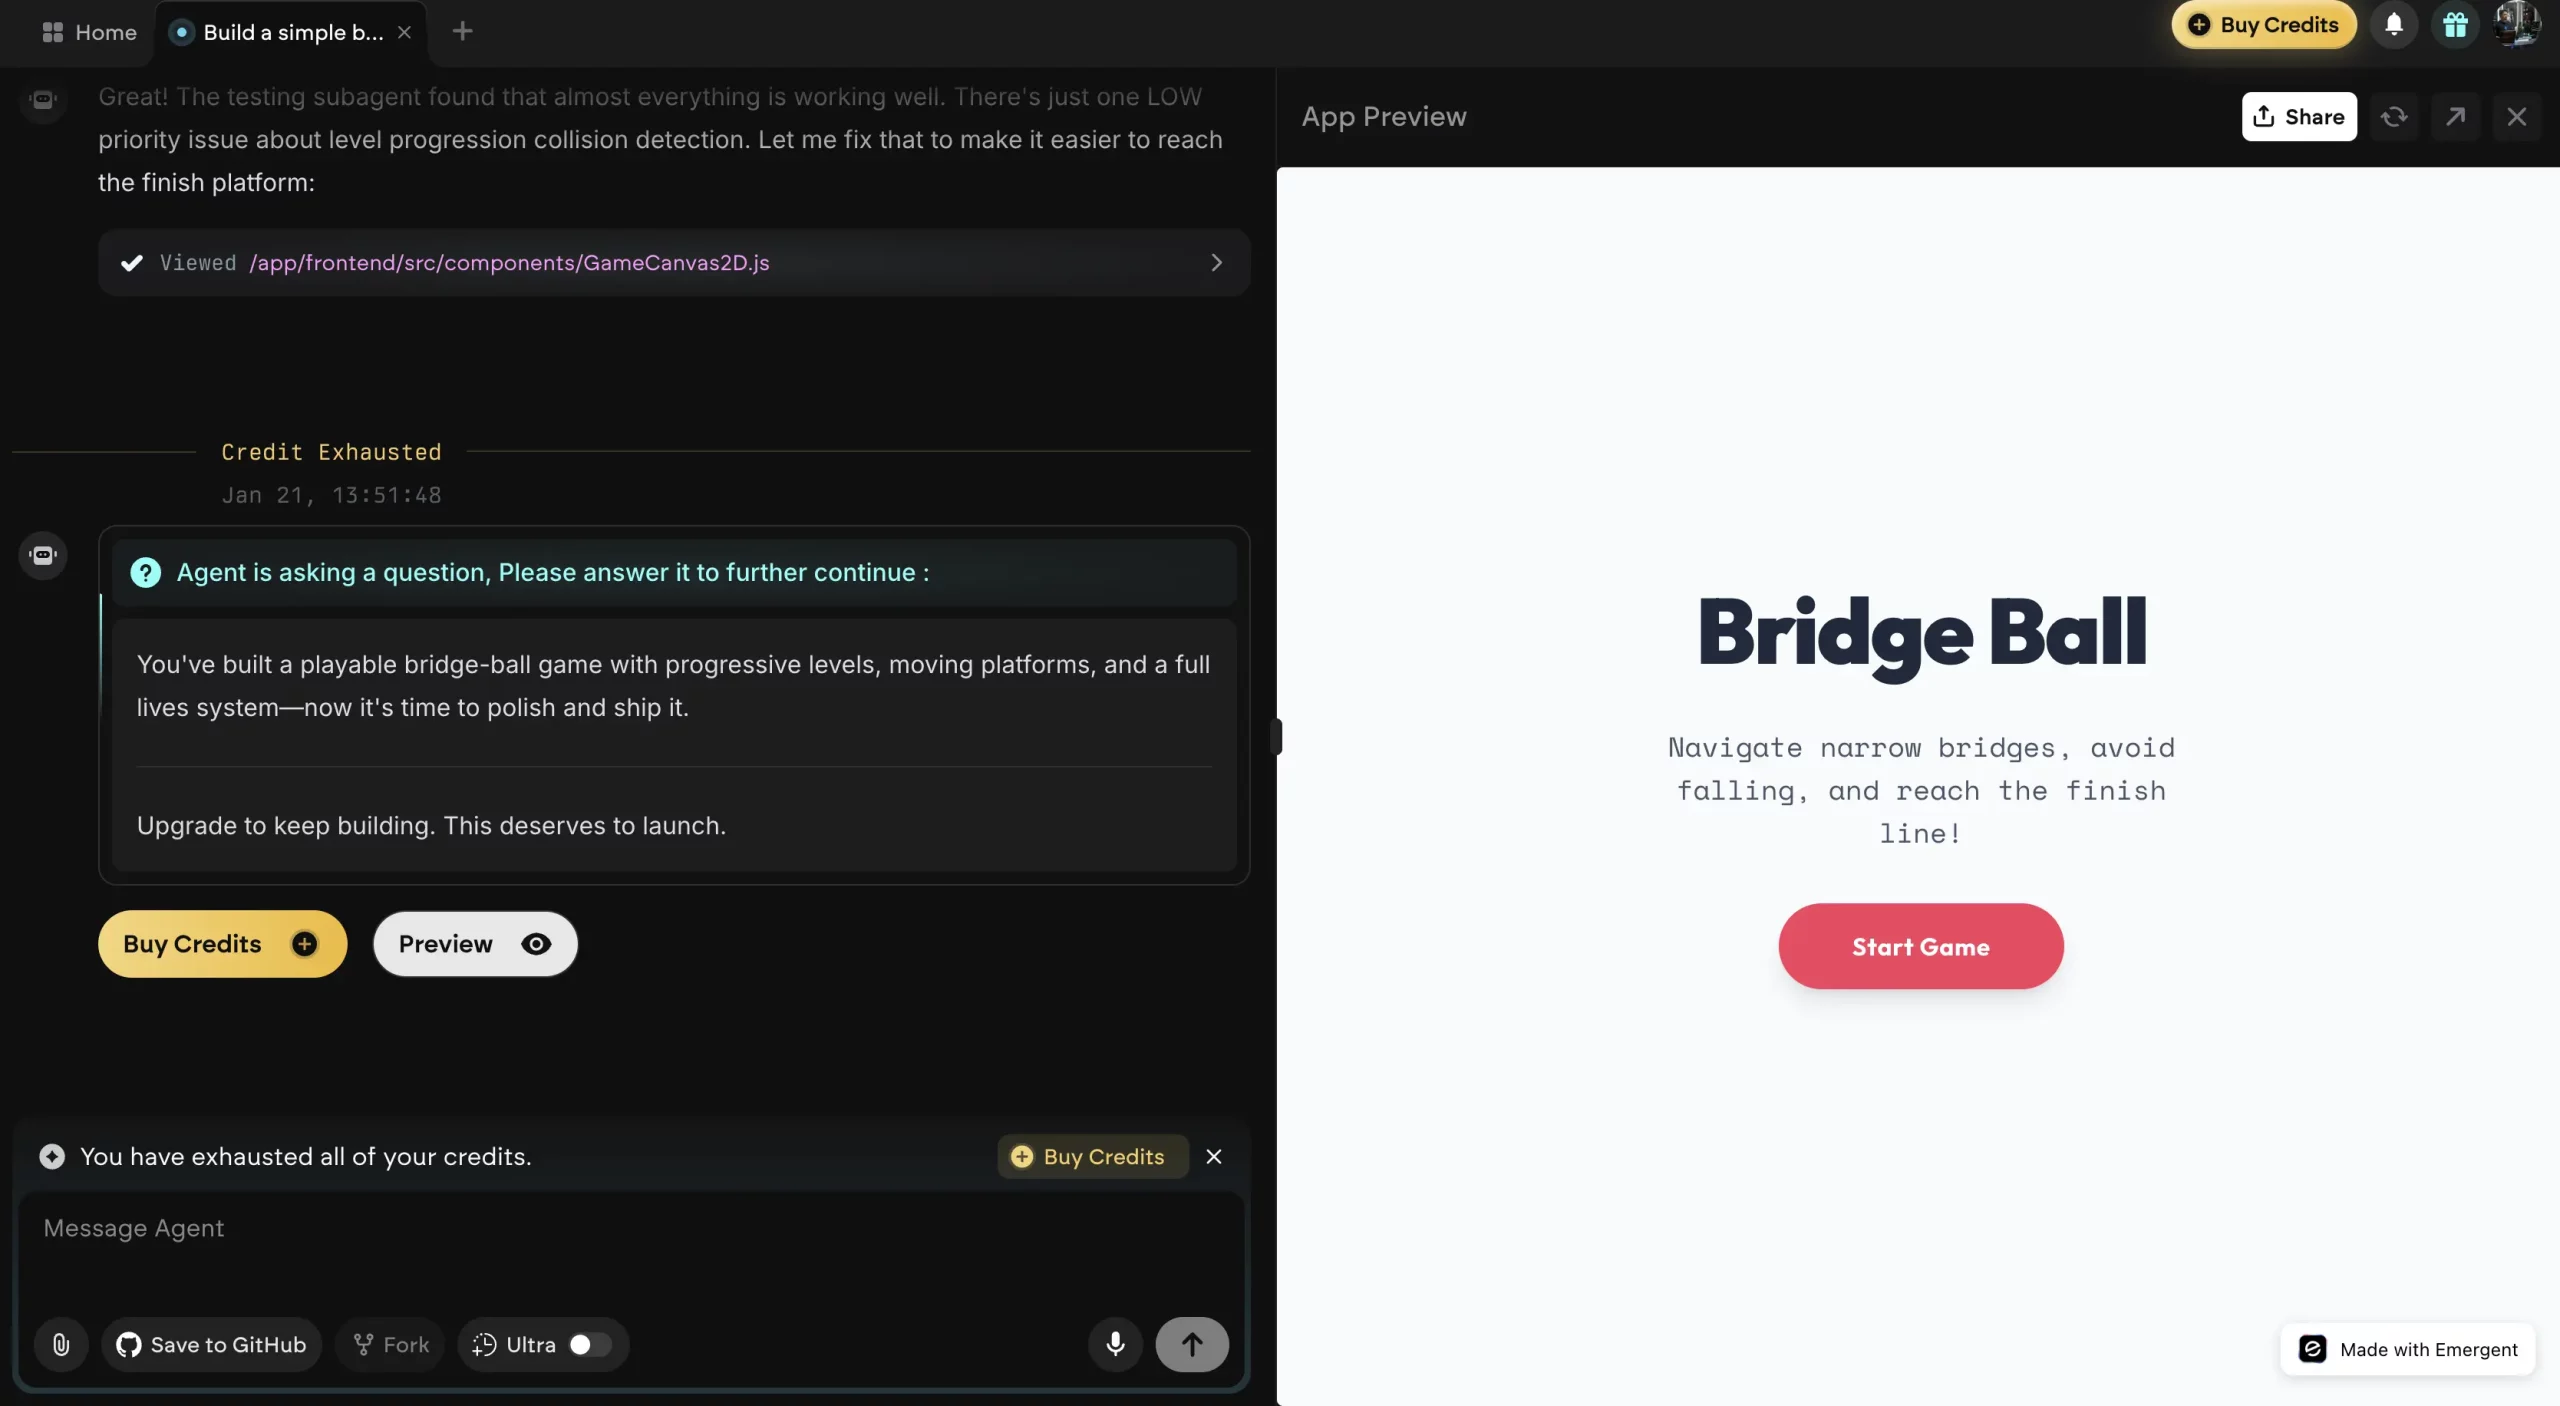This screenshot has width=2560, height=1406.
Task: Open app preview in new window
Action: [2455, 117]
